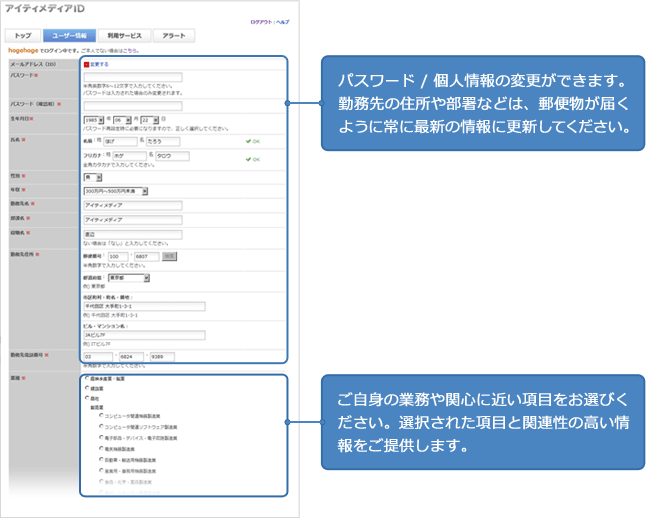Select the 自動車・輸送用機器製造業 radio button

click(x=101, y=460)
